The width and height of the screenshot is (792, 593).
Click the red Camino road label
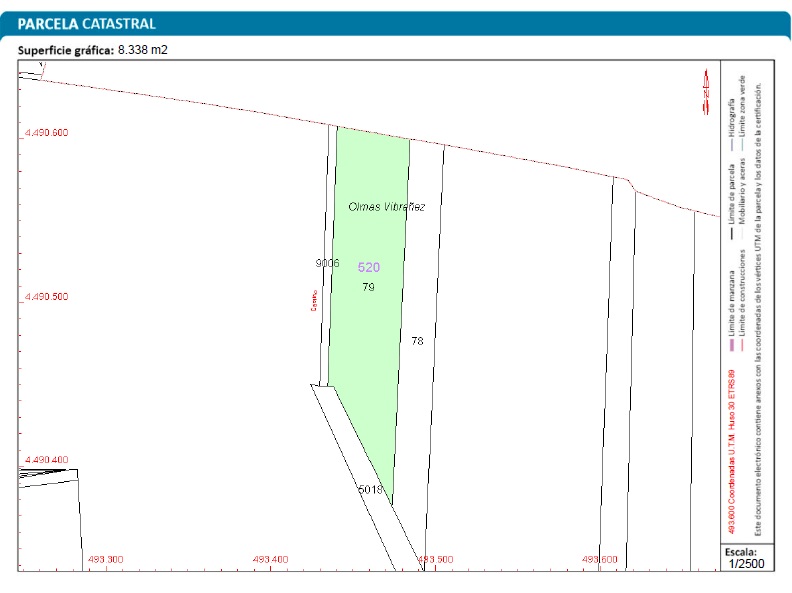click(x=313, y=300)
